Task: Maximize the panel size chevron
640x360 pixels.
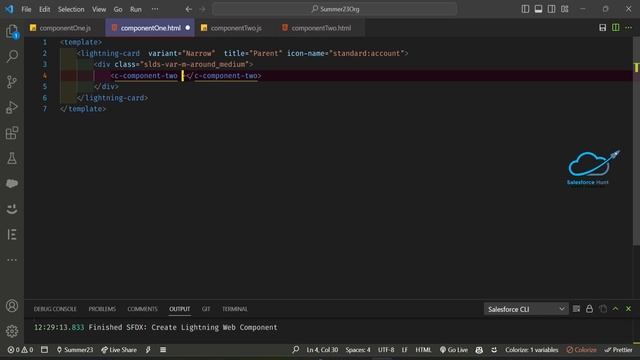Action: (616, 309)
